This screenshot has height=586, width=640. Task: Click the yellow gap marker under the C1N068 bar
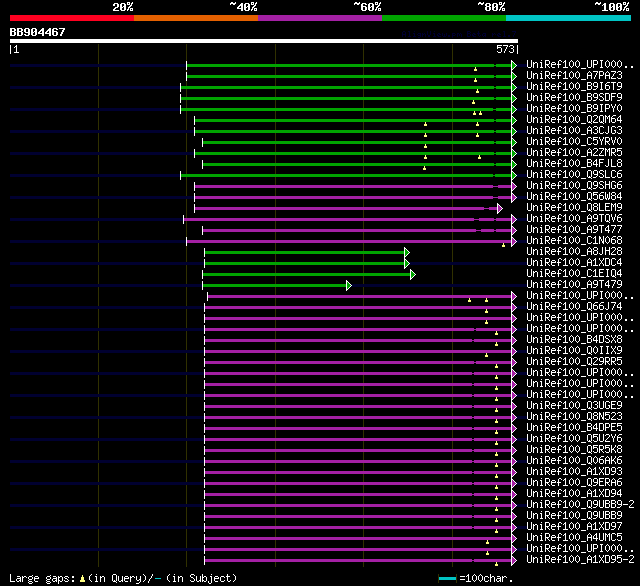point(503,245)
